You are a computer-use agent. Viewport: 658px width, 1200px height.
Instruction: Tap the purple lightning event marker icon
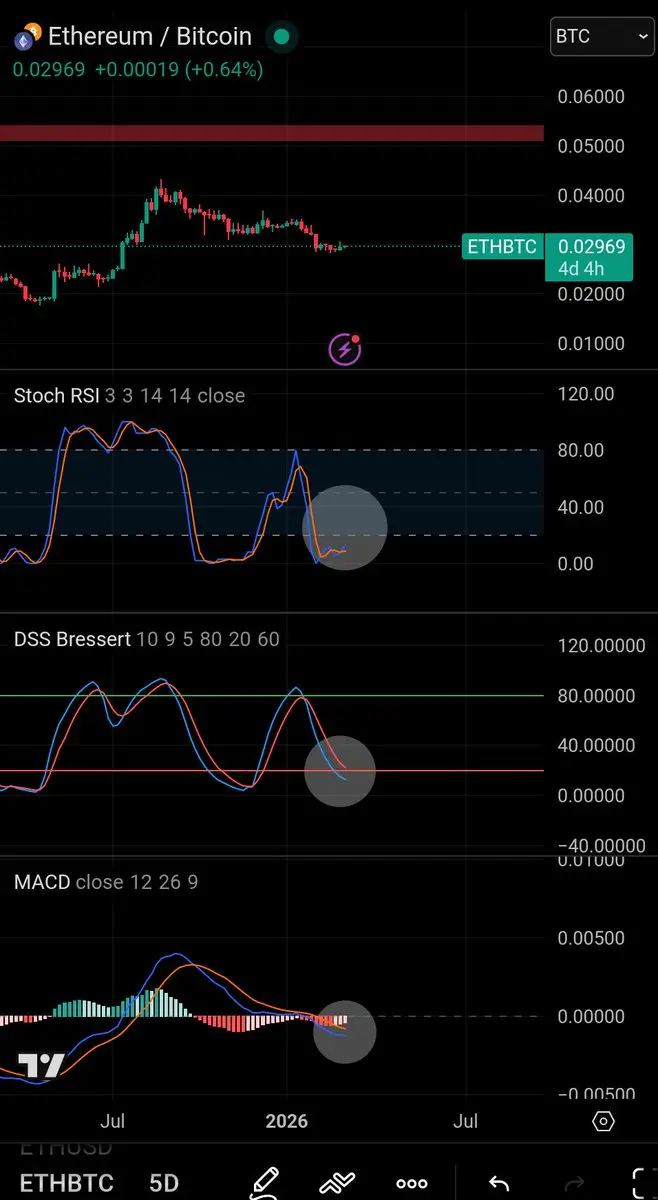tap(345, 349)
